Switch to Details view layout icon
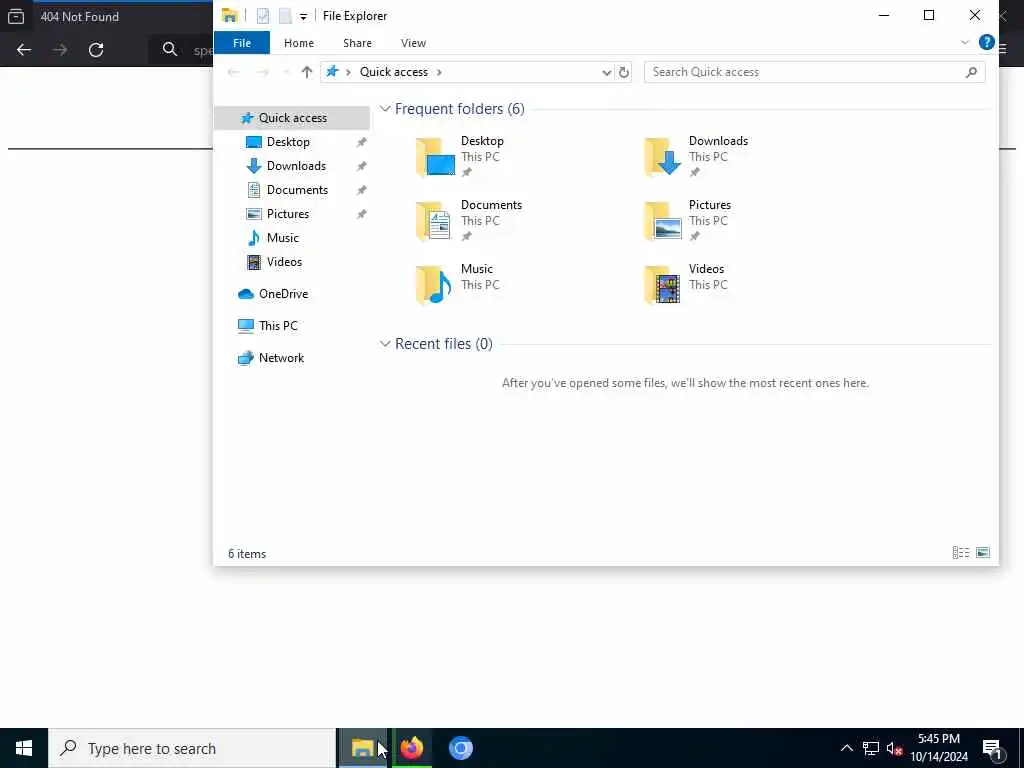 (961, 553)
